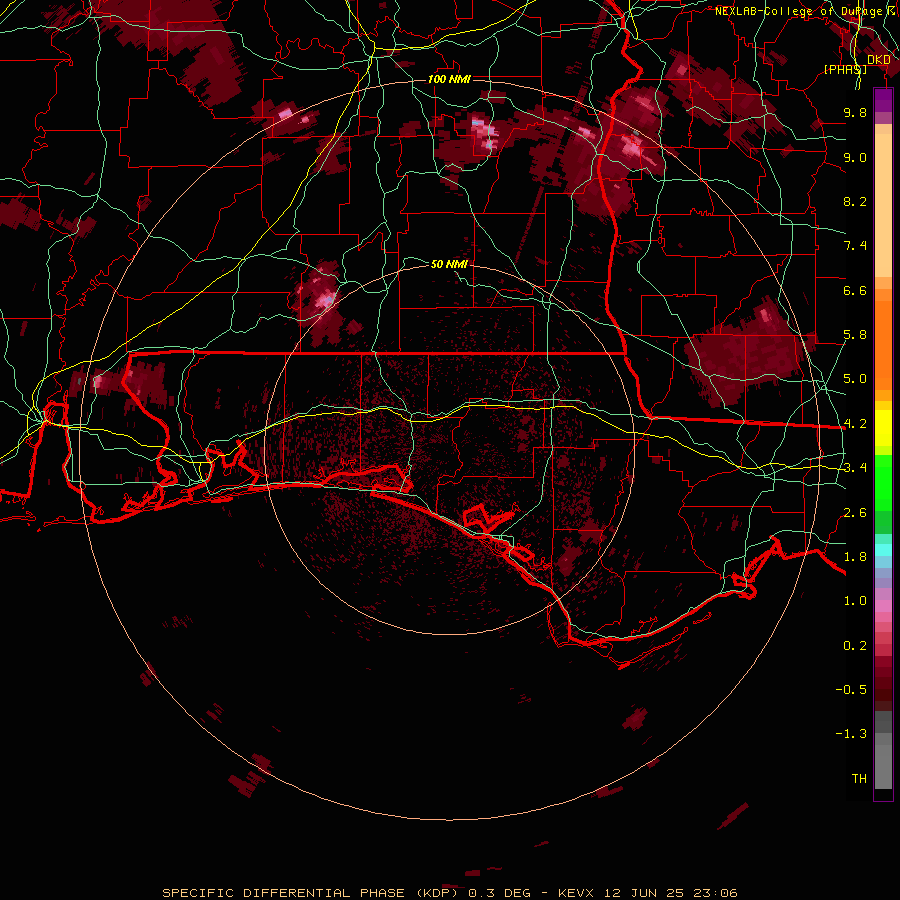900x900 pixels.
Task: Pick the orange color bar segment
Action: [883, 345]
